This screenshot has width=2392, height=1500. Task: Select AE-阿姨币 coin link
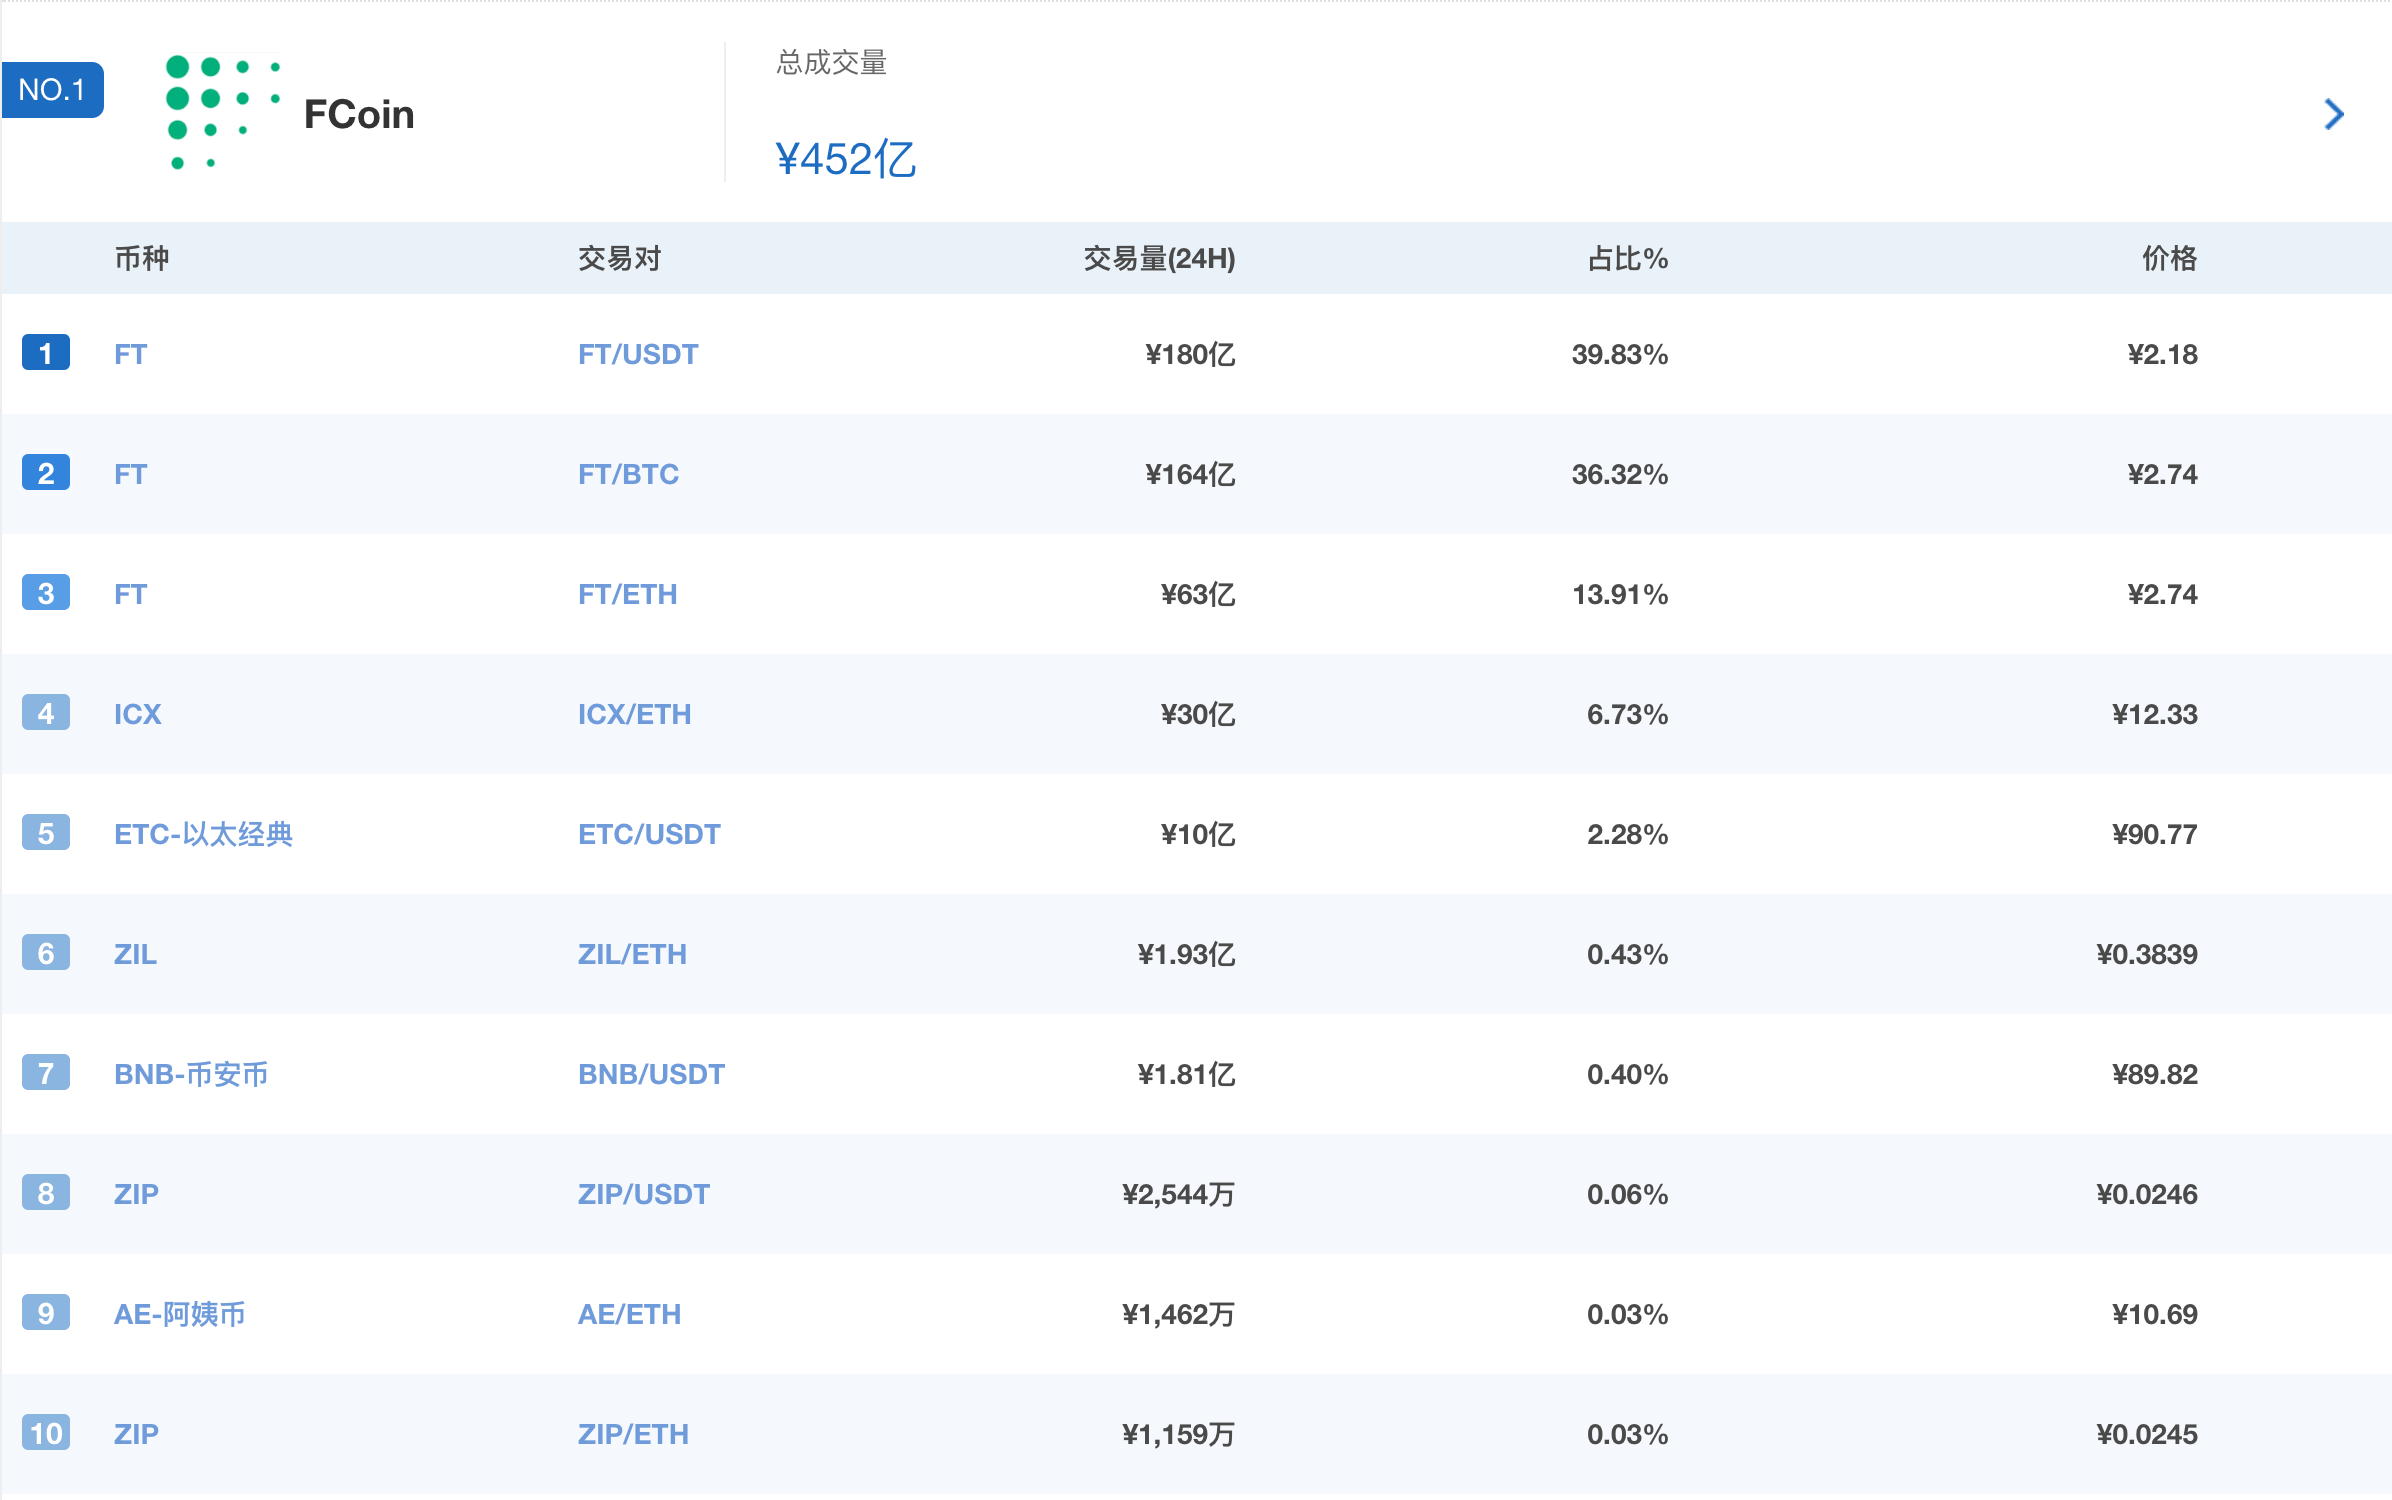tap(179, 1314)
